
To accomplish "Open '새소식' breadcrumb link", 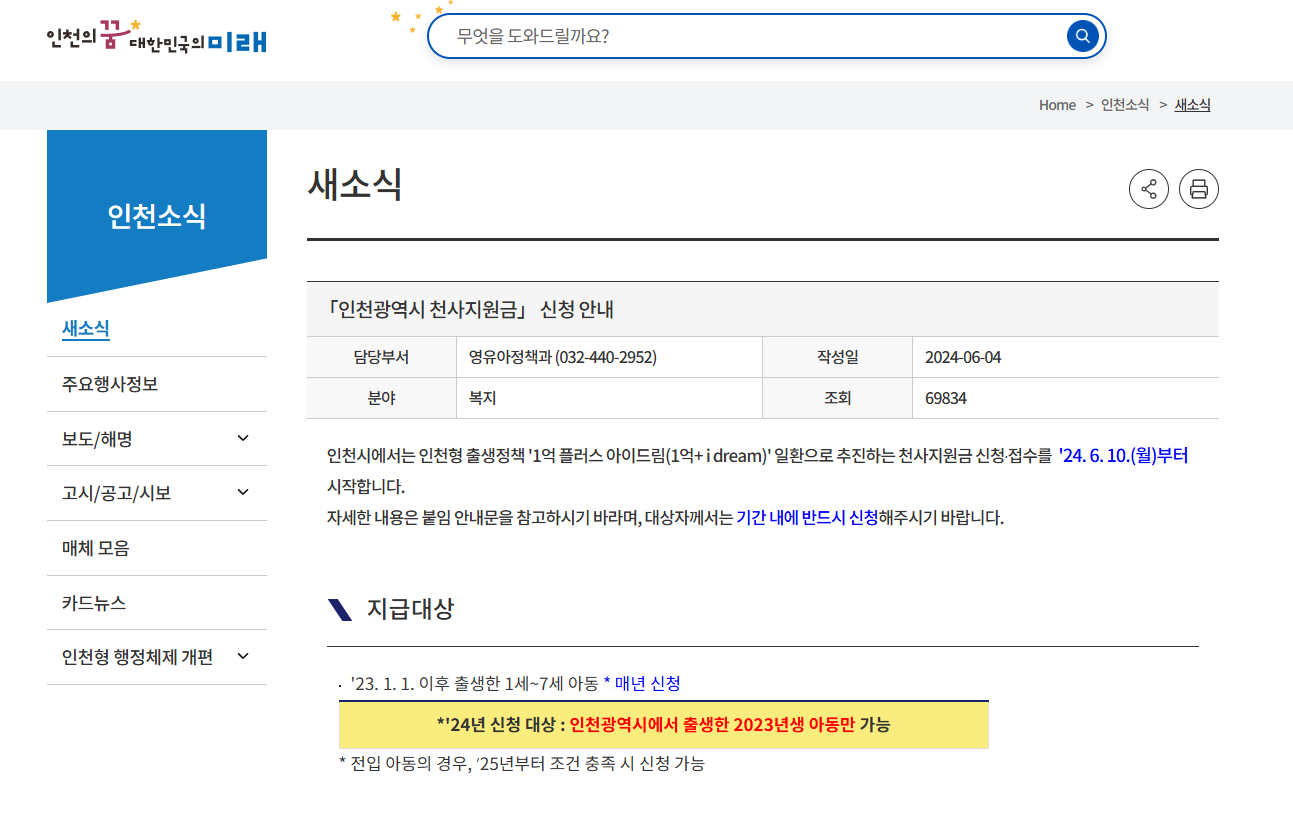I will pyautogui.click(x=1192, y=105).
